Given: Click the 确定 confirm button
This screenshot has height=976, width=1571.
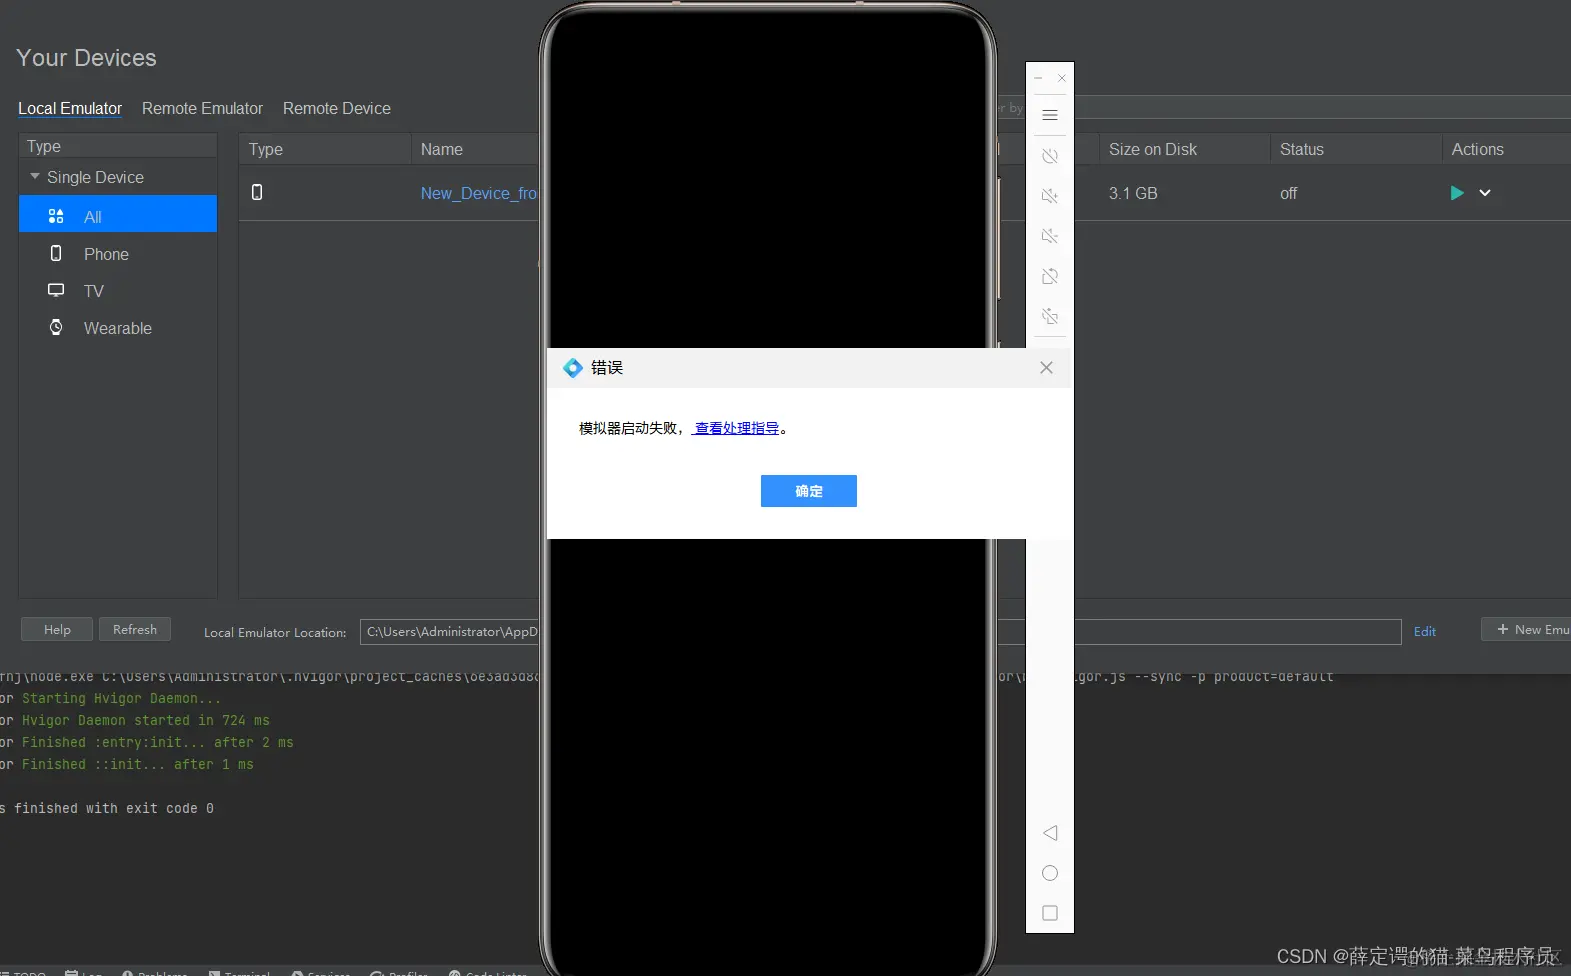Looking at the screenshot, I should [x=809, y=491].
